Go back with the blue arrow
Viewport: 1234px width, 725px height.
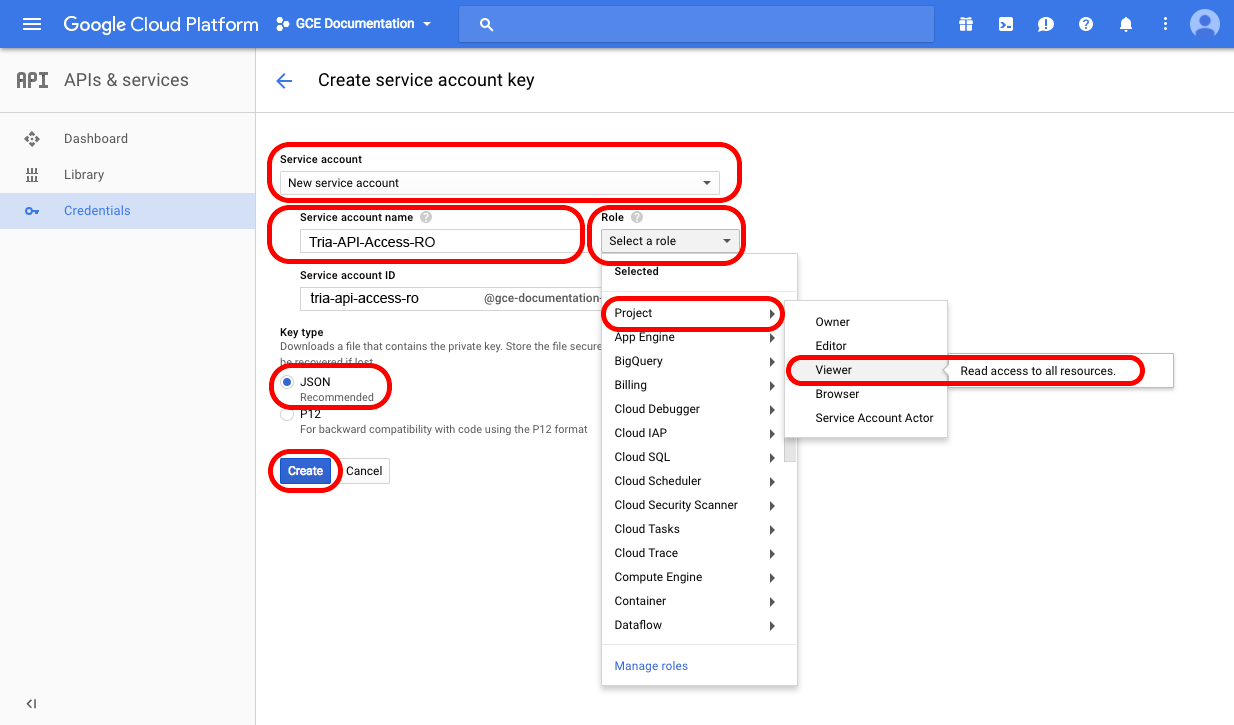[284, 81]
